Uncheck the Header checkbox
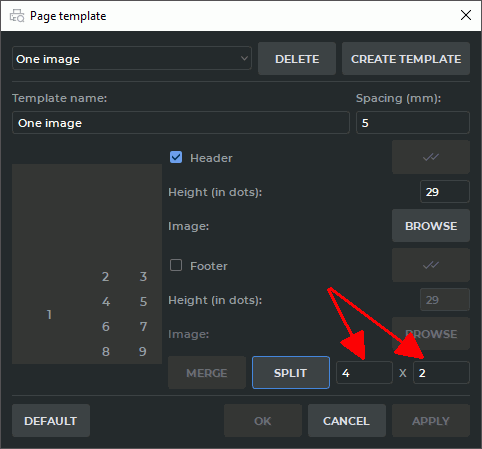The image size is (482, 449). 176,157
